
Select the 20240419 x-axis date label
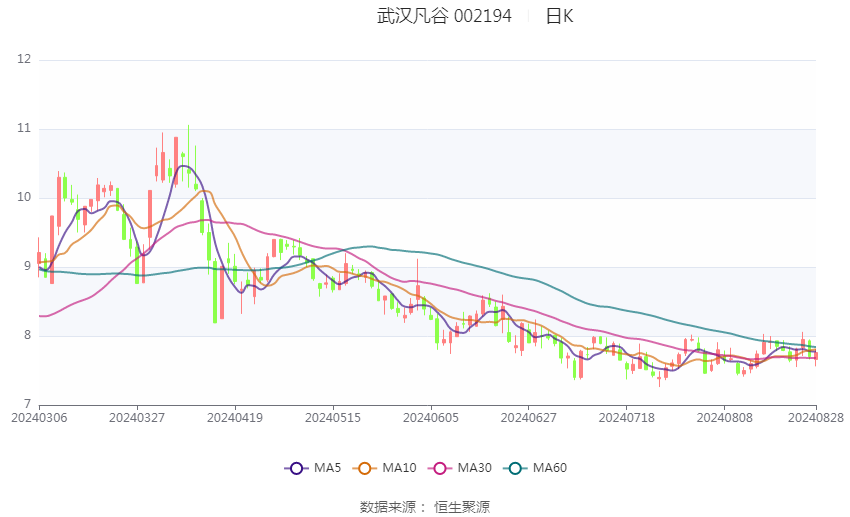(x=235, y=418)
